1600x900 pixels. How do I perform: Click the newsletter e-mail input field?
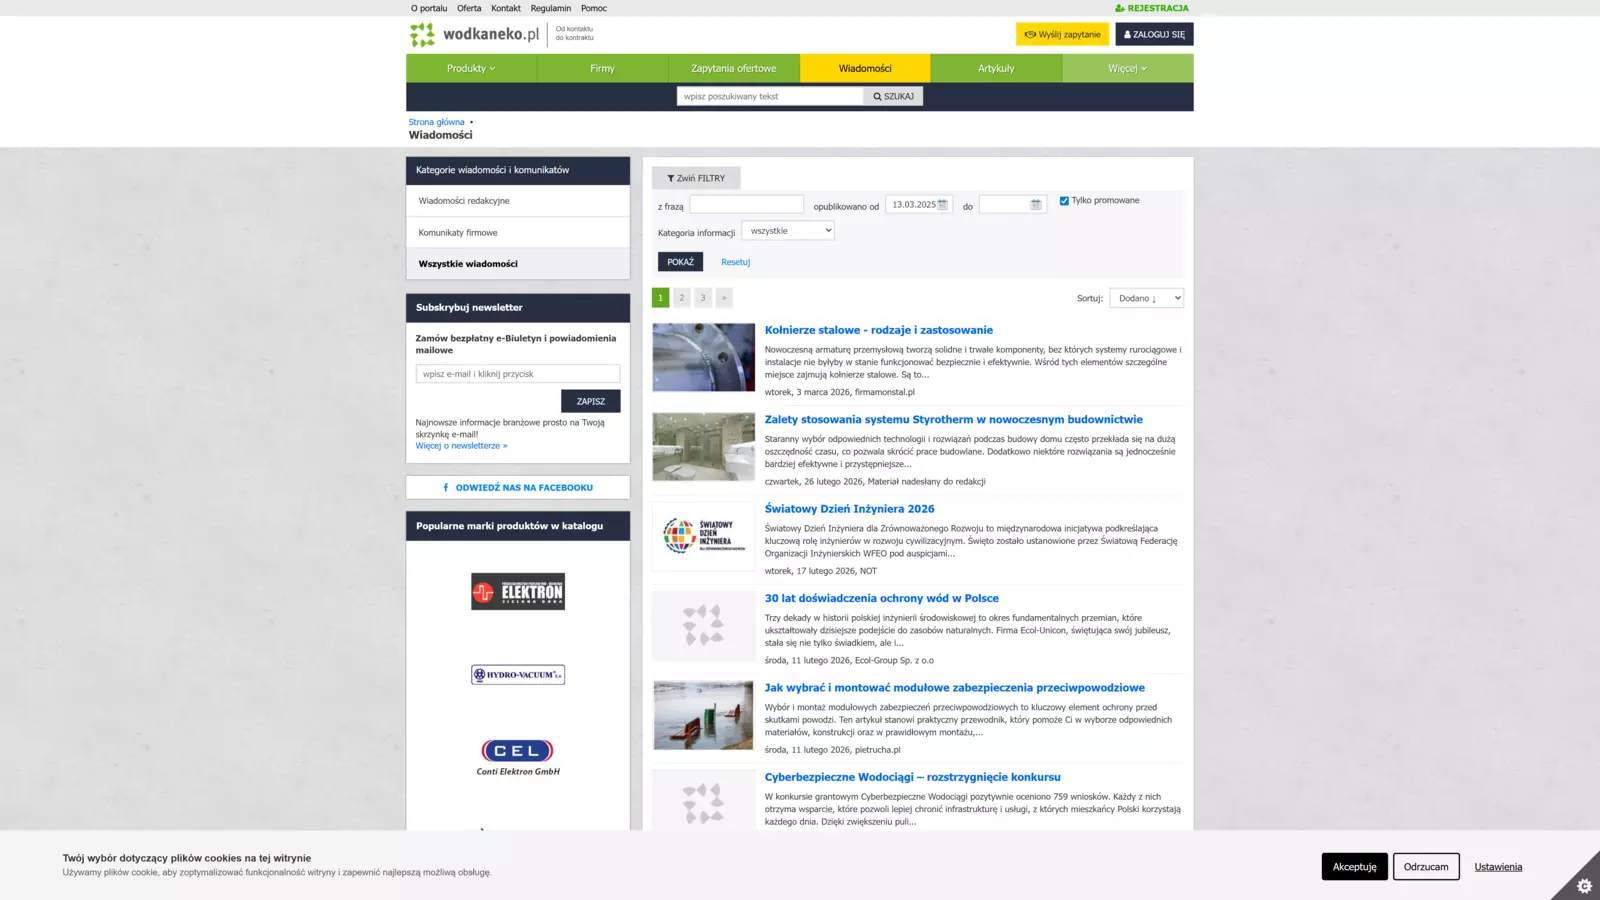click(x=518, y=374)
